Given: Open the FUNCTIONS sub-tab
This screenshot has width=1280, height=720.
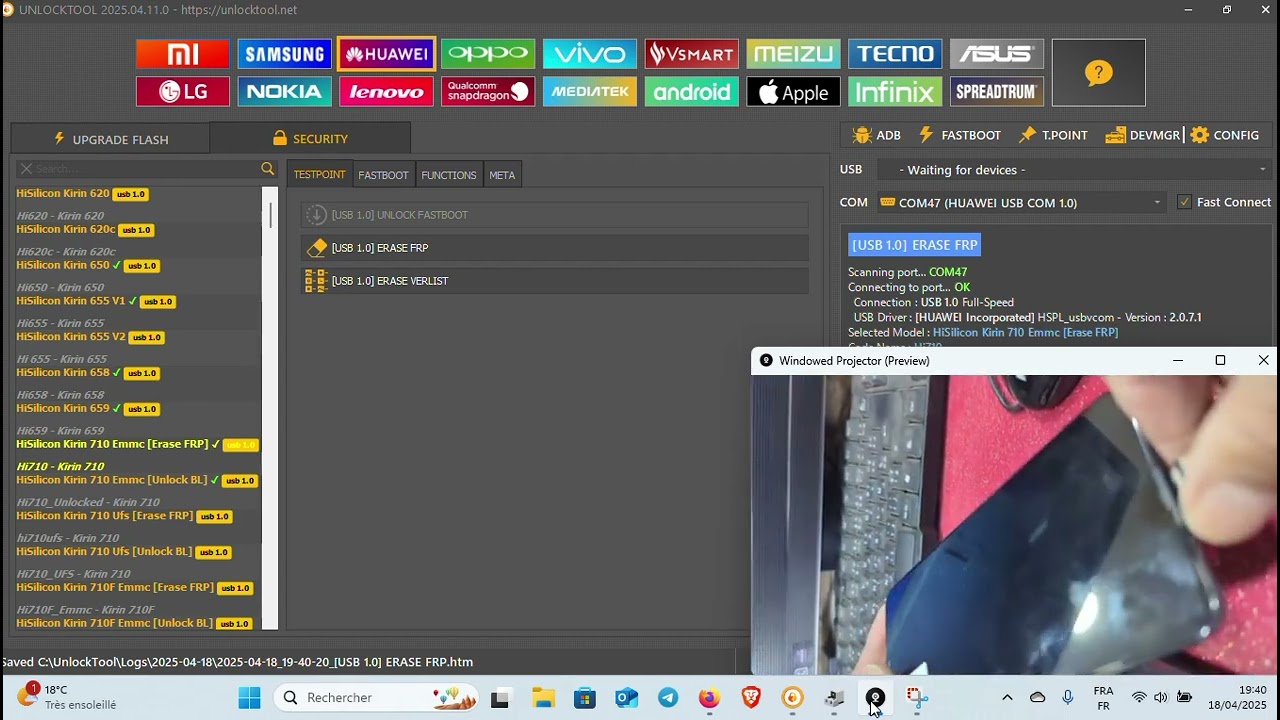Looking at the screenshot, I should 449,175.
